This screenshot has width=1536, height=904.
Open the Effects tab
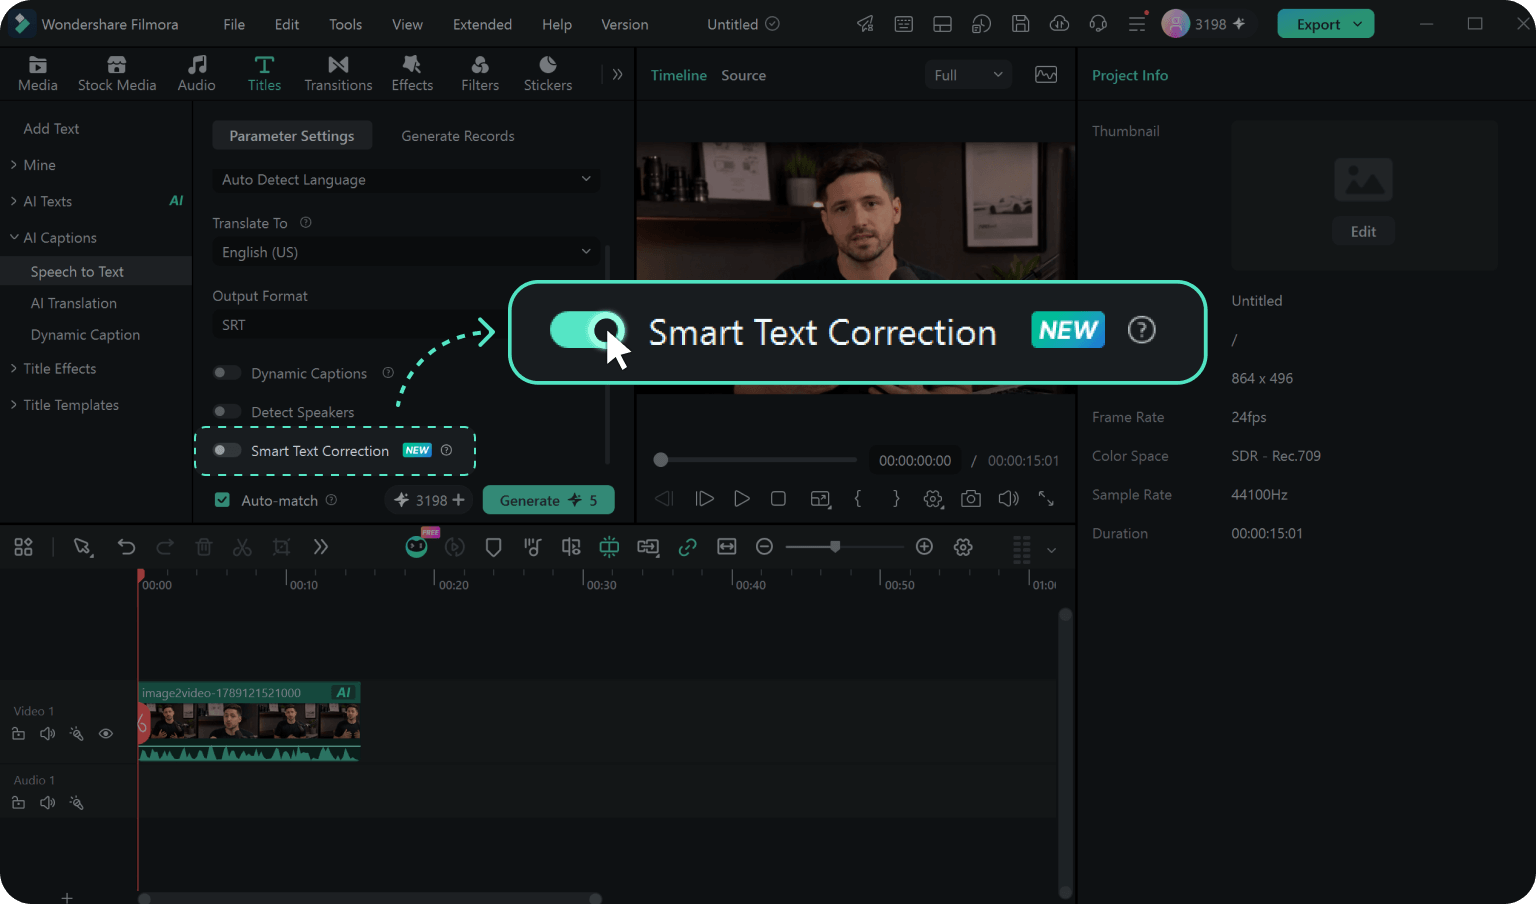(x=412, y=74)
